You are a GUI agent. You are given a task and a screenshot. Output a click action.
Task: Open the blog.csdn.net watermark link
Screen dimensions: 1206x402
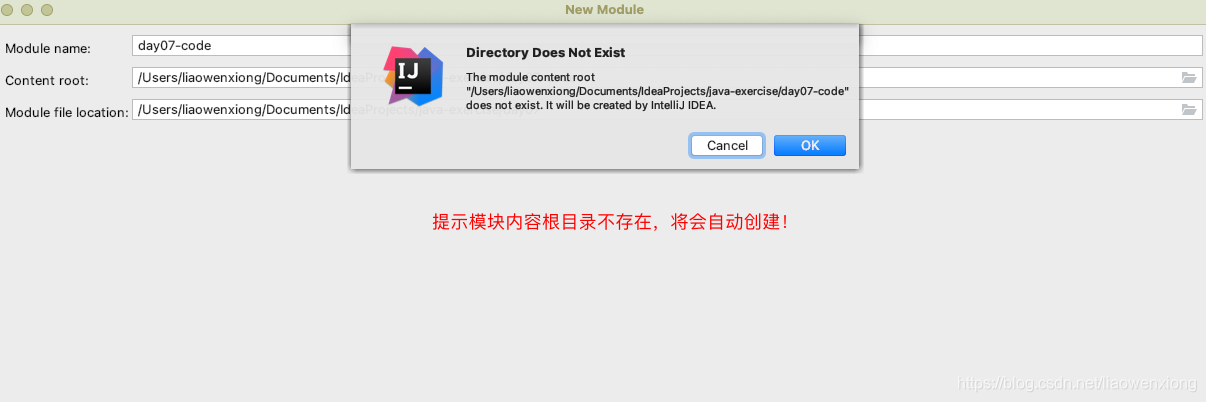tap(1077, 383)
